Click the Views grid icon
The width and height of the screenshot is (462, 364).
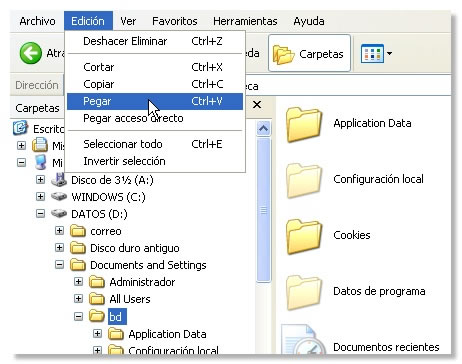[372, 53]
